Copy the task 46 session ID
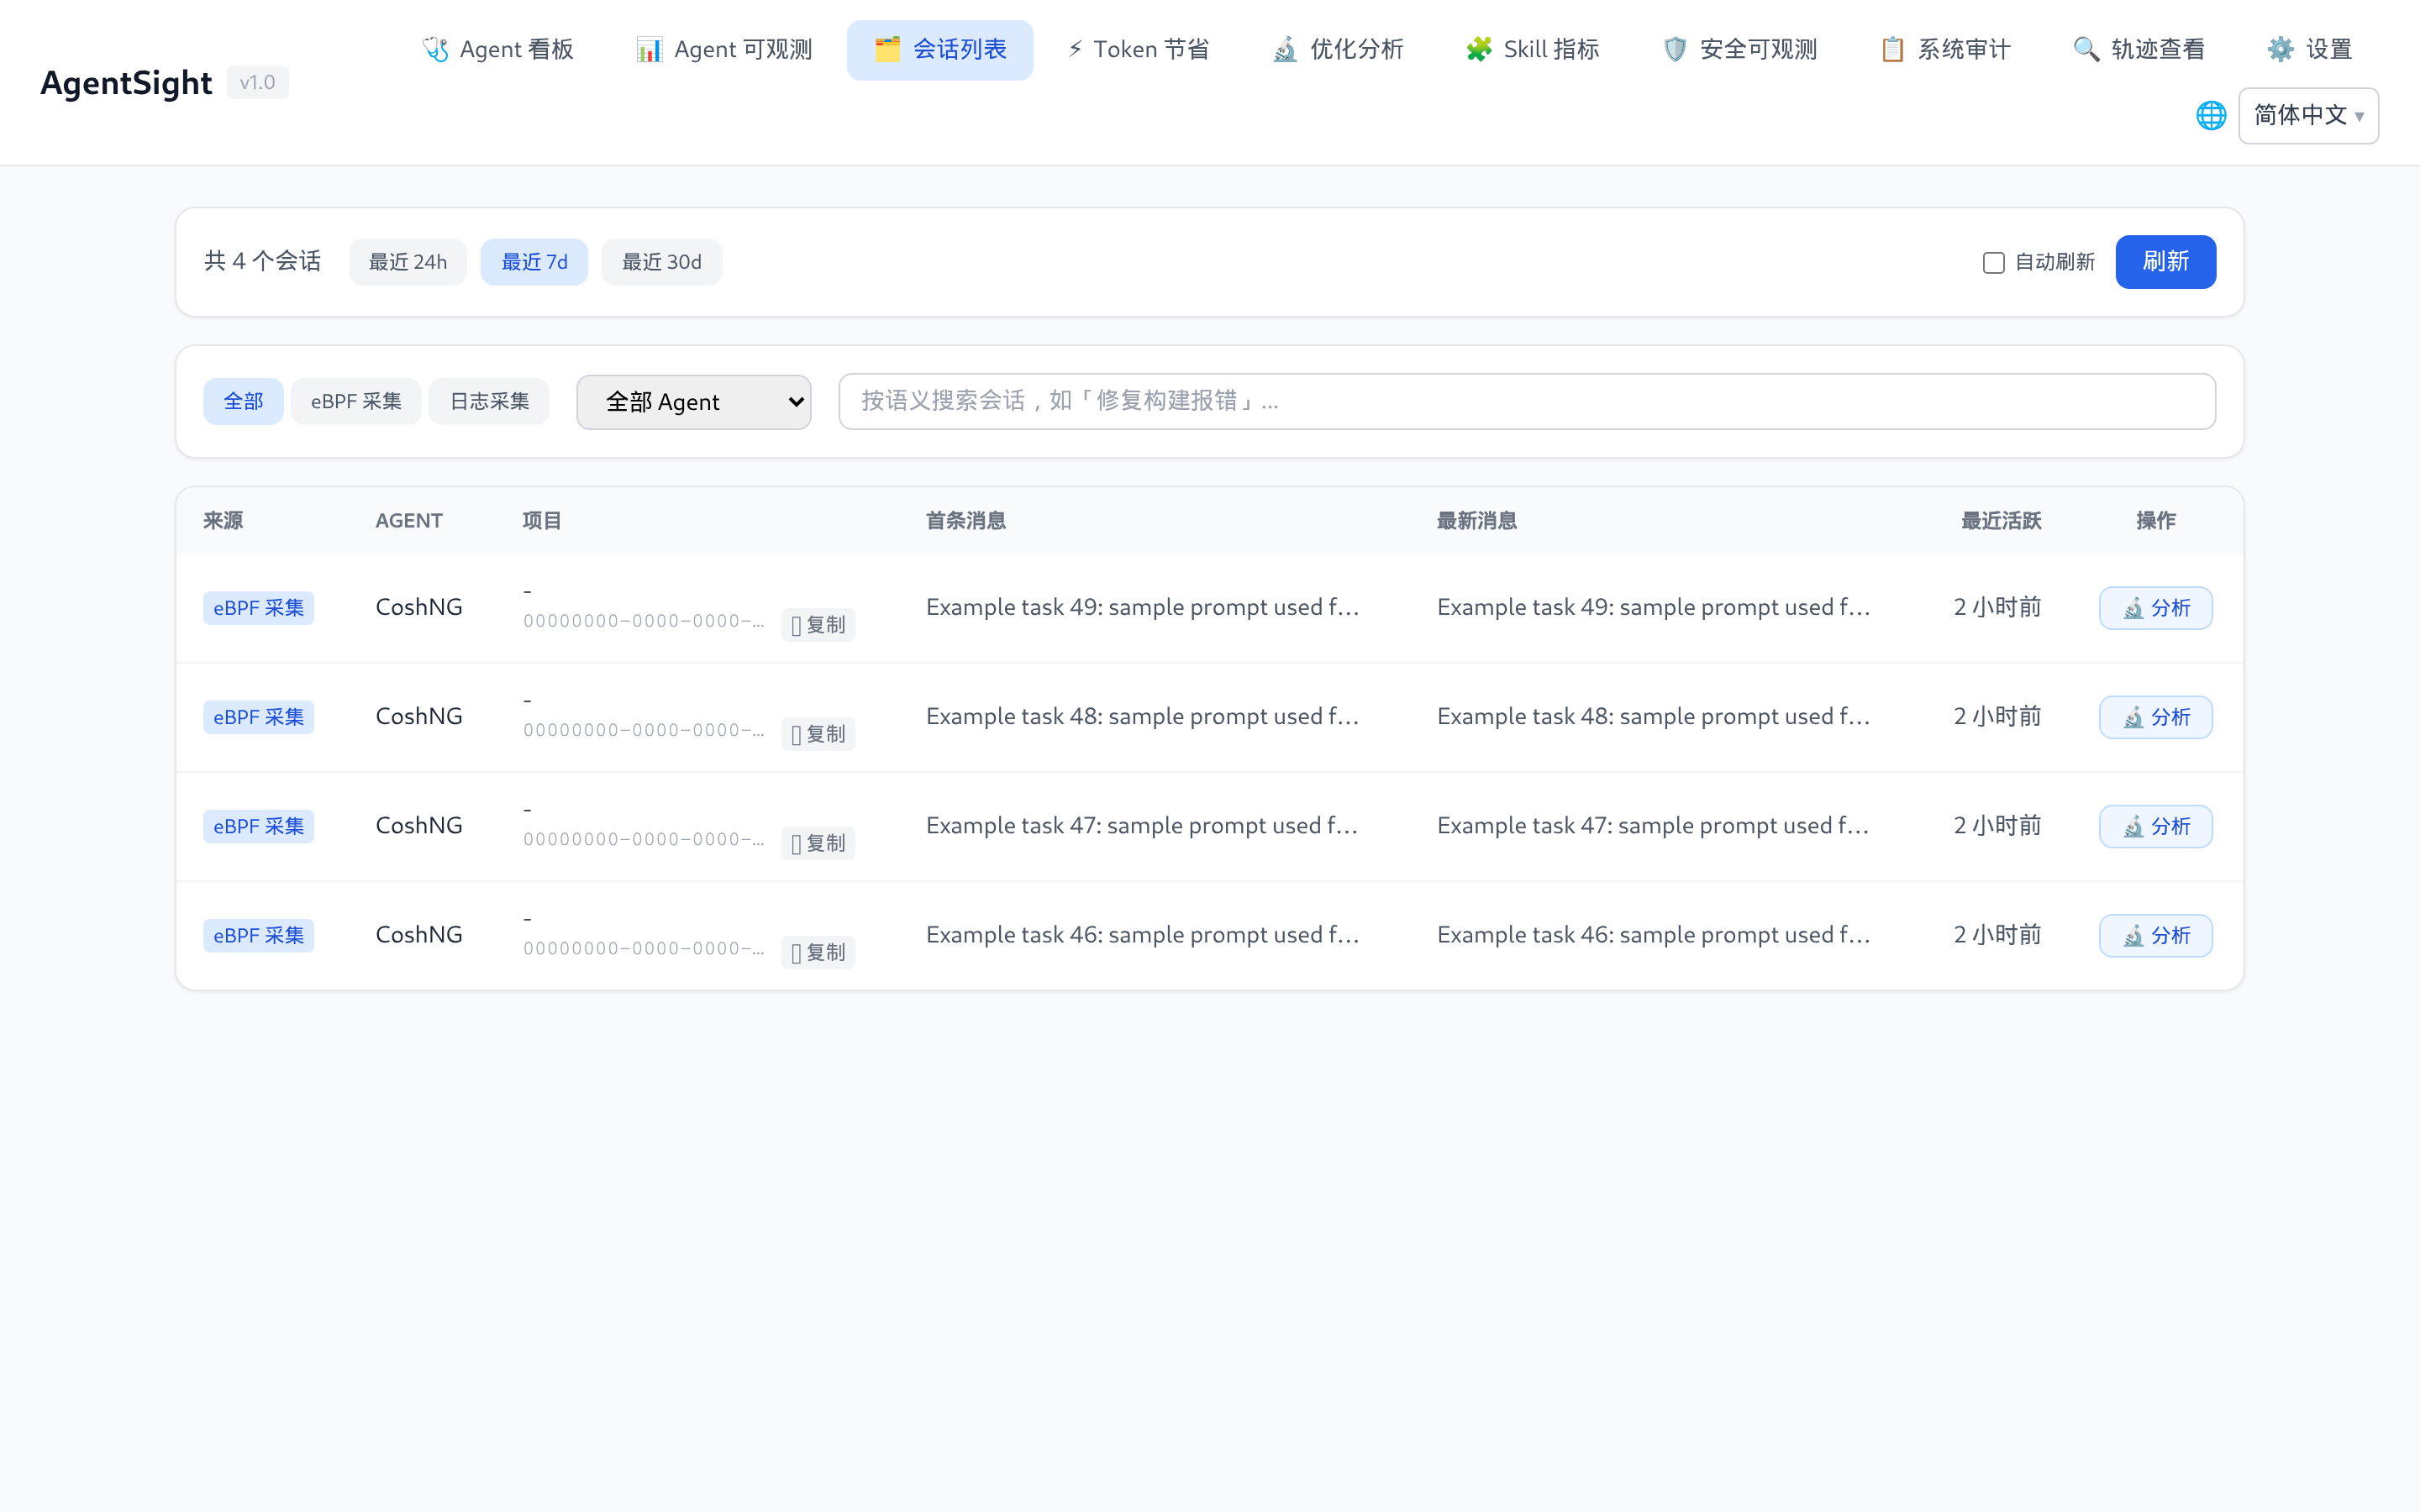The height and width of the screenshot is (1512, 2420). [818, 952]
